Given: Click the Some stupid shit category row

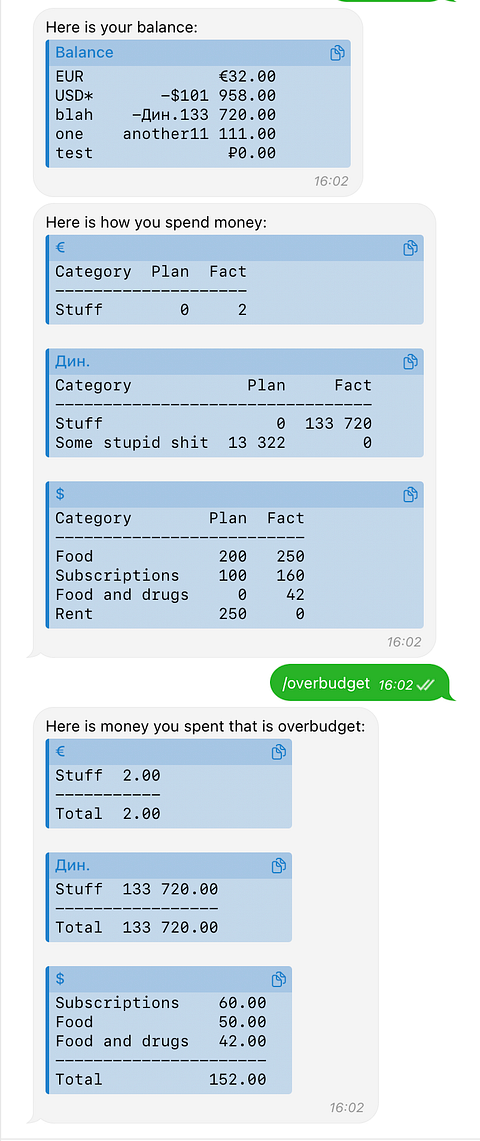Looking at the screenshot, I should point(214,442).
